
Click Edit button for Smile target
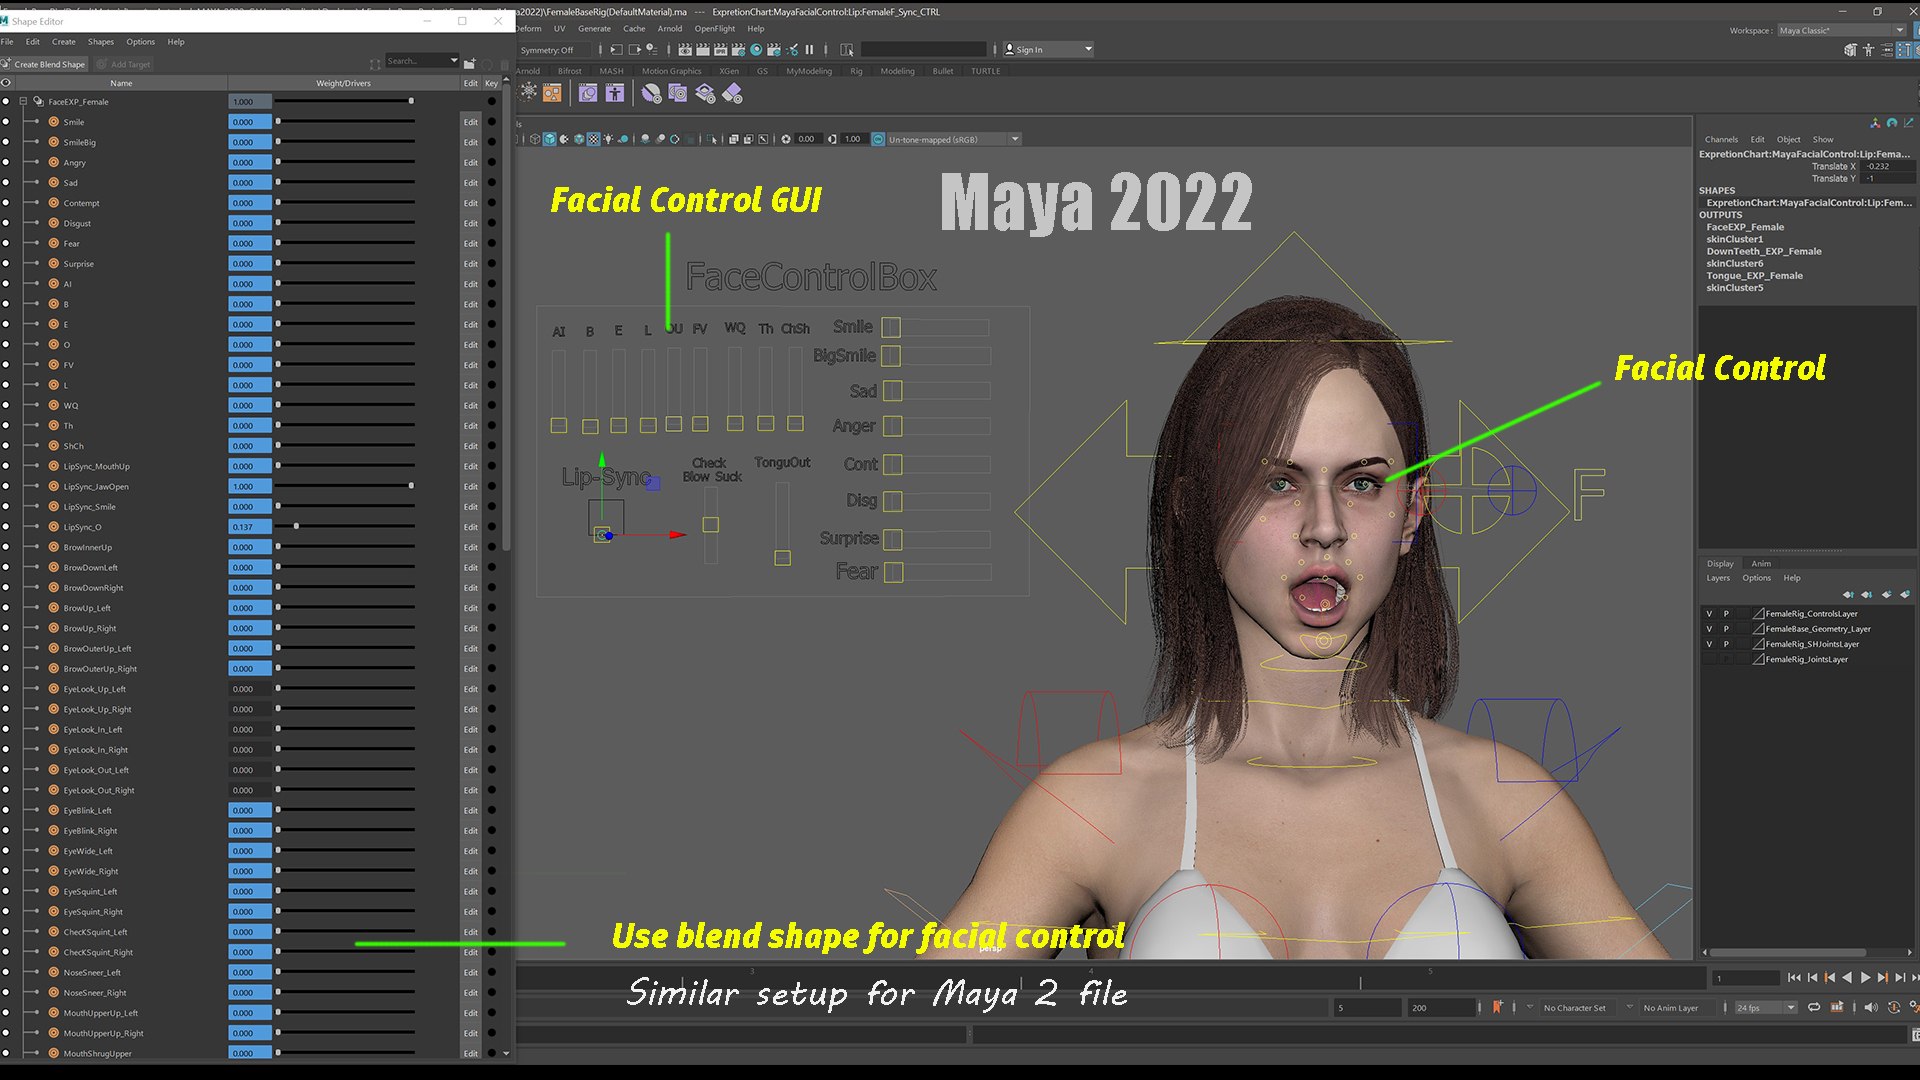pyautogui.click(x=471, y=122)
